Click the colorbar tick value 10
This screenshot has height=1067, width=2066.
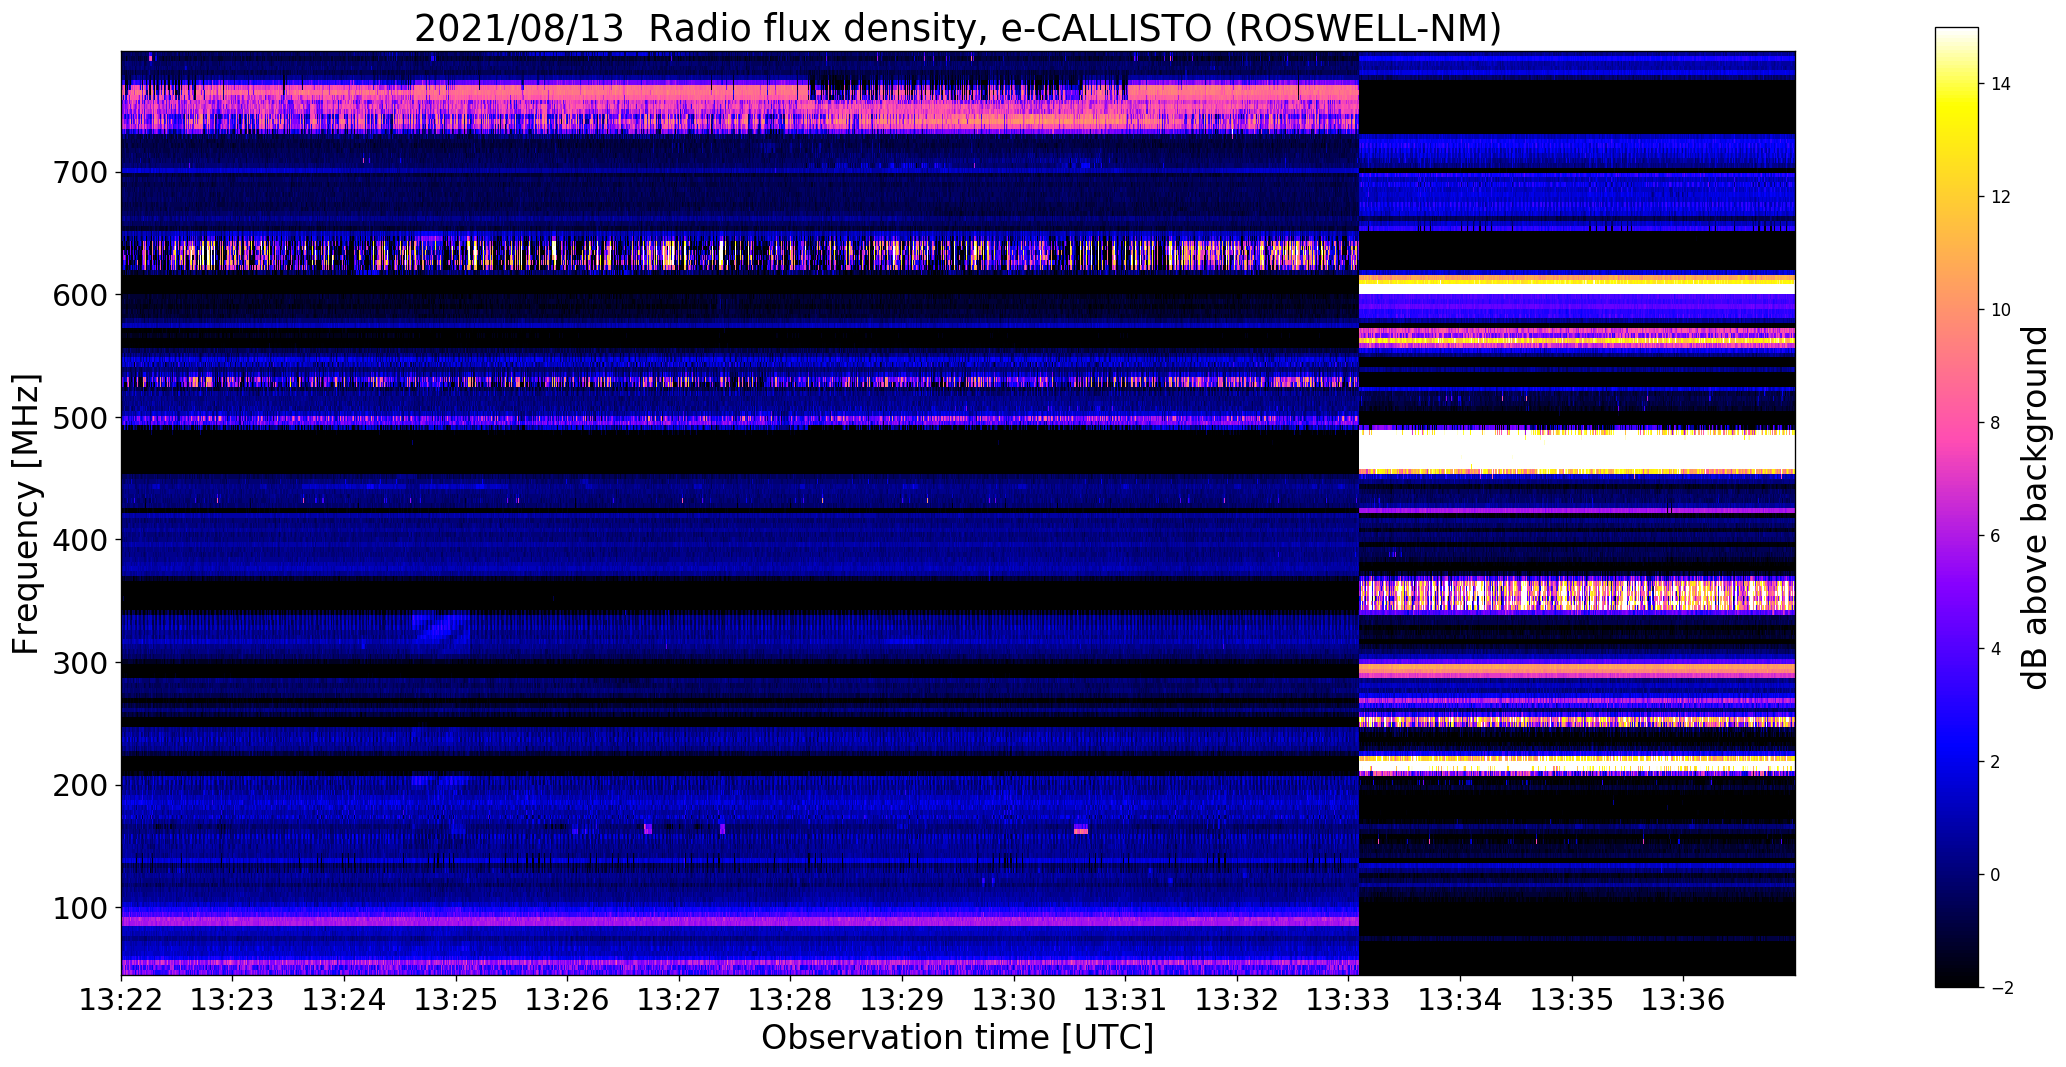2001,310
